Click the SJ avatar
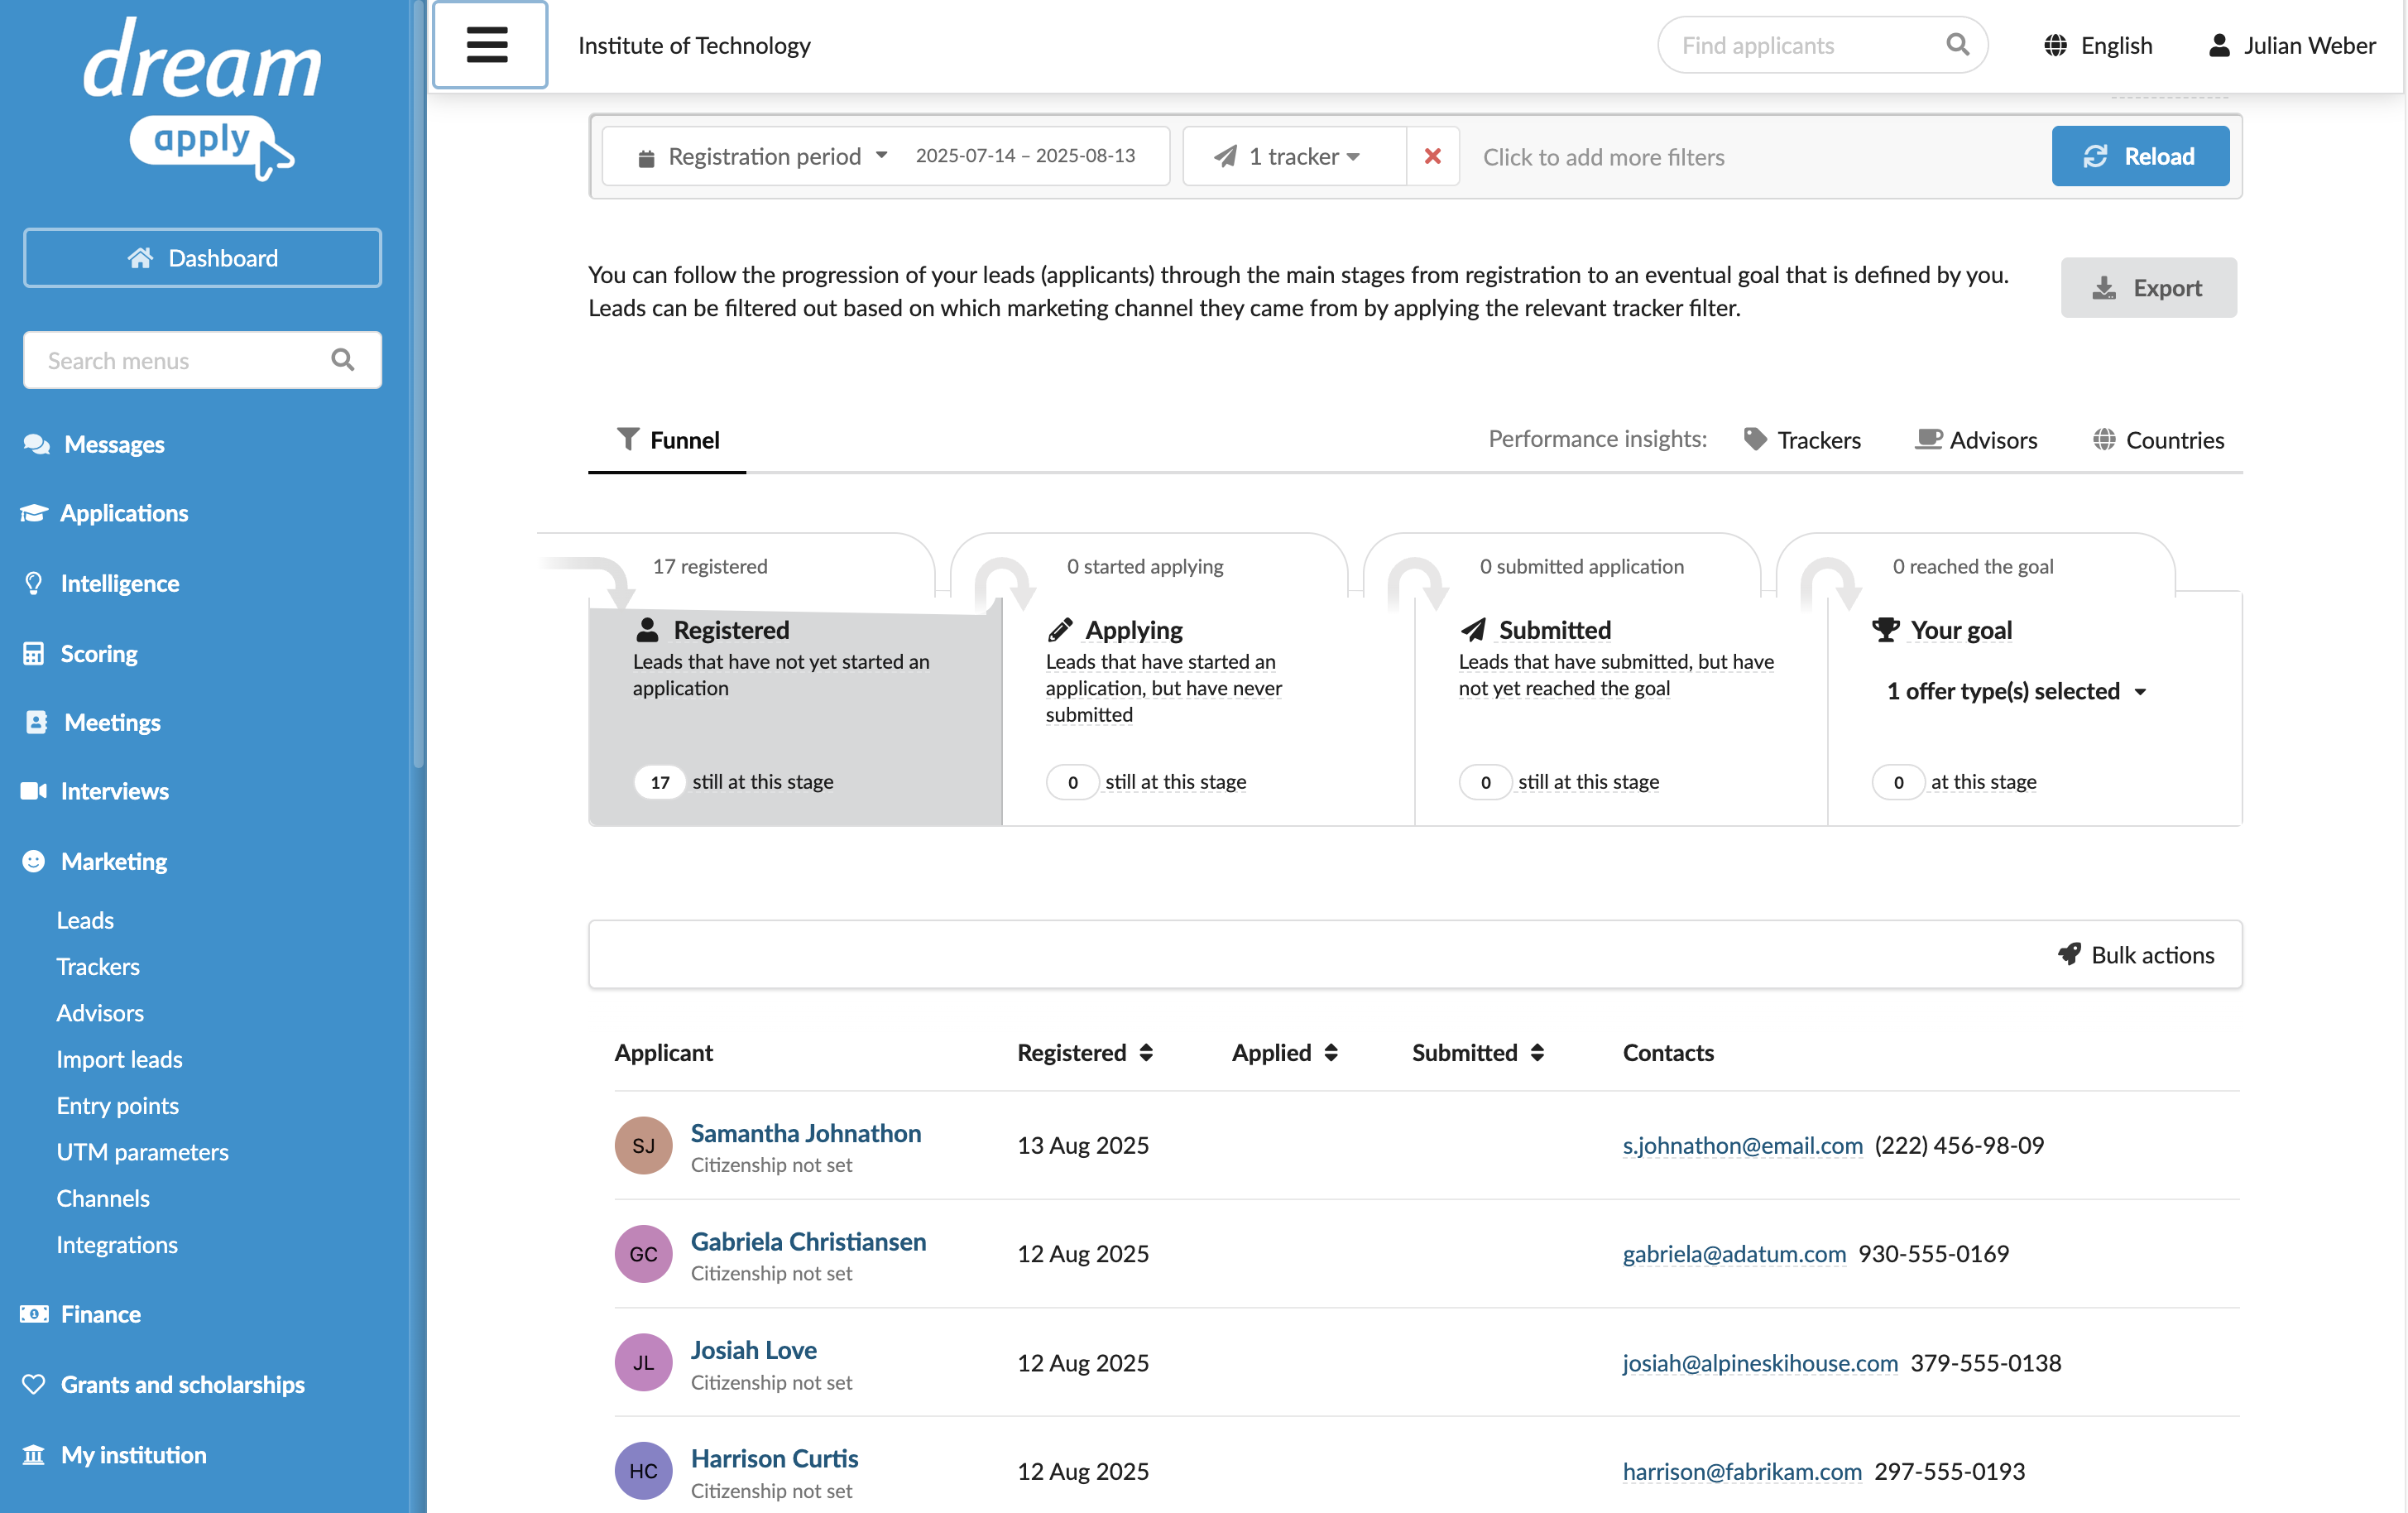Image resolution: width=2408 pixels, height=1513 pixels. [x=643, y=1145]
